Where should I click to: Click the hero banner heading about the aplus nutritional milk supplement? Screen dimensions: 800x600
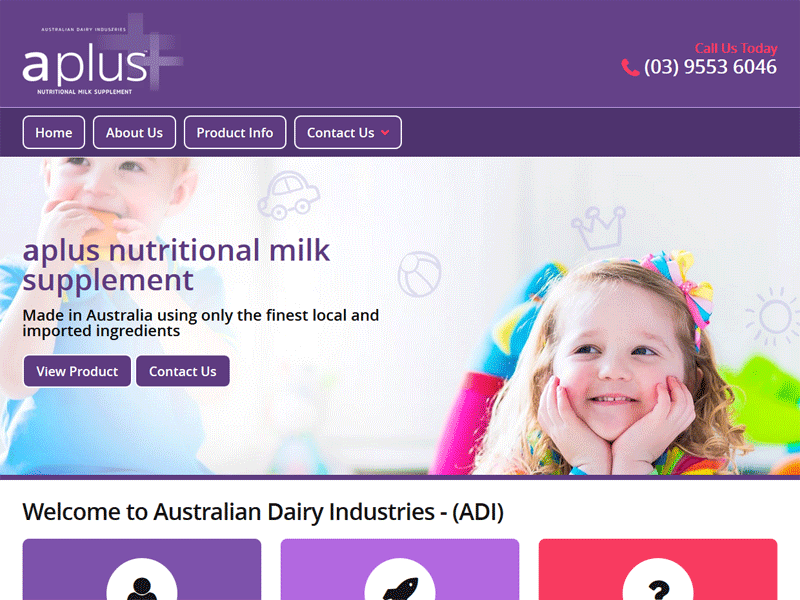pos(176,265)
